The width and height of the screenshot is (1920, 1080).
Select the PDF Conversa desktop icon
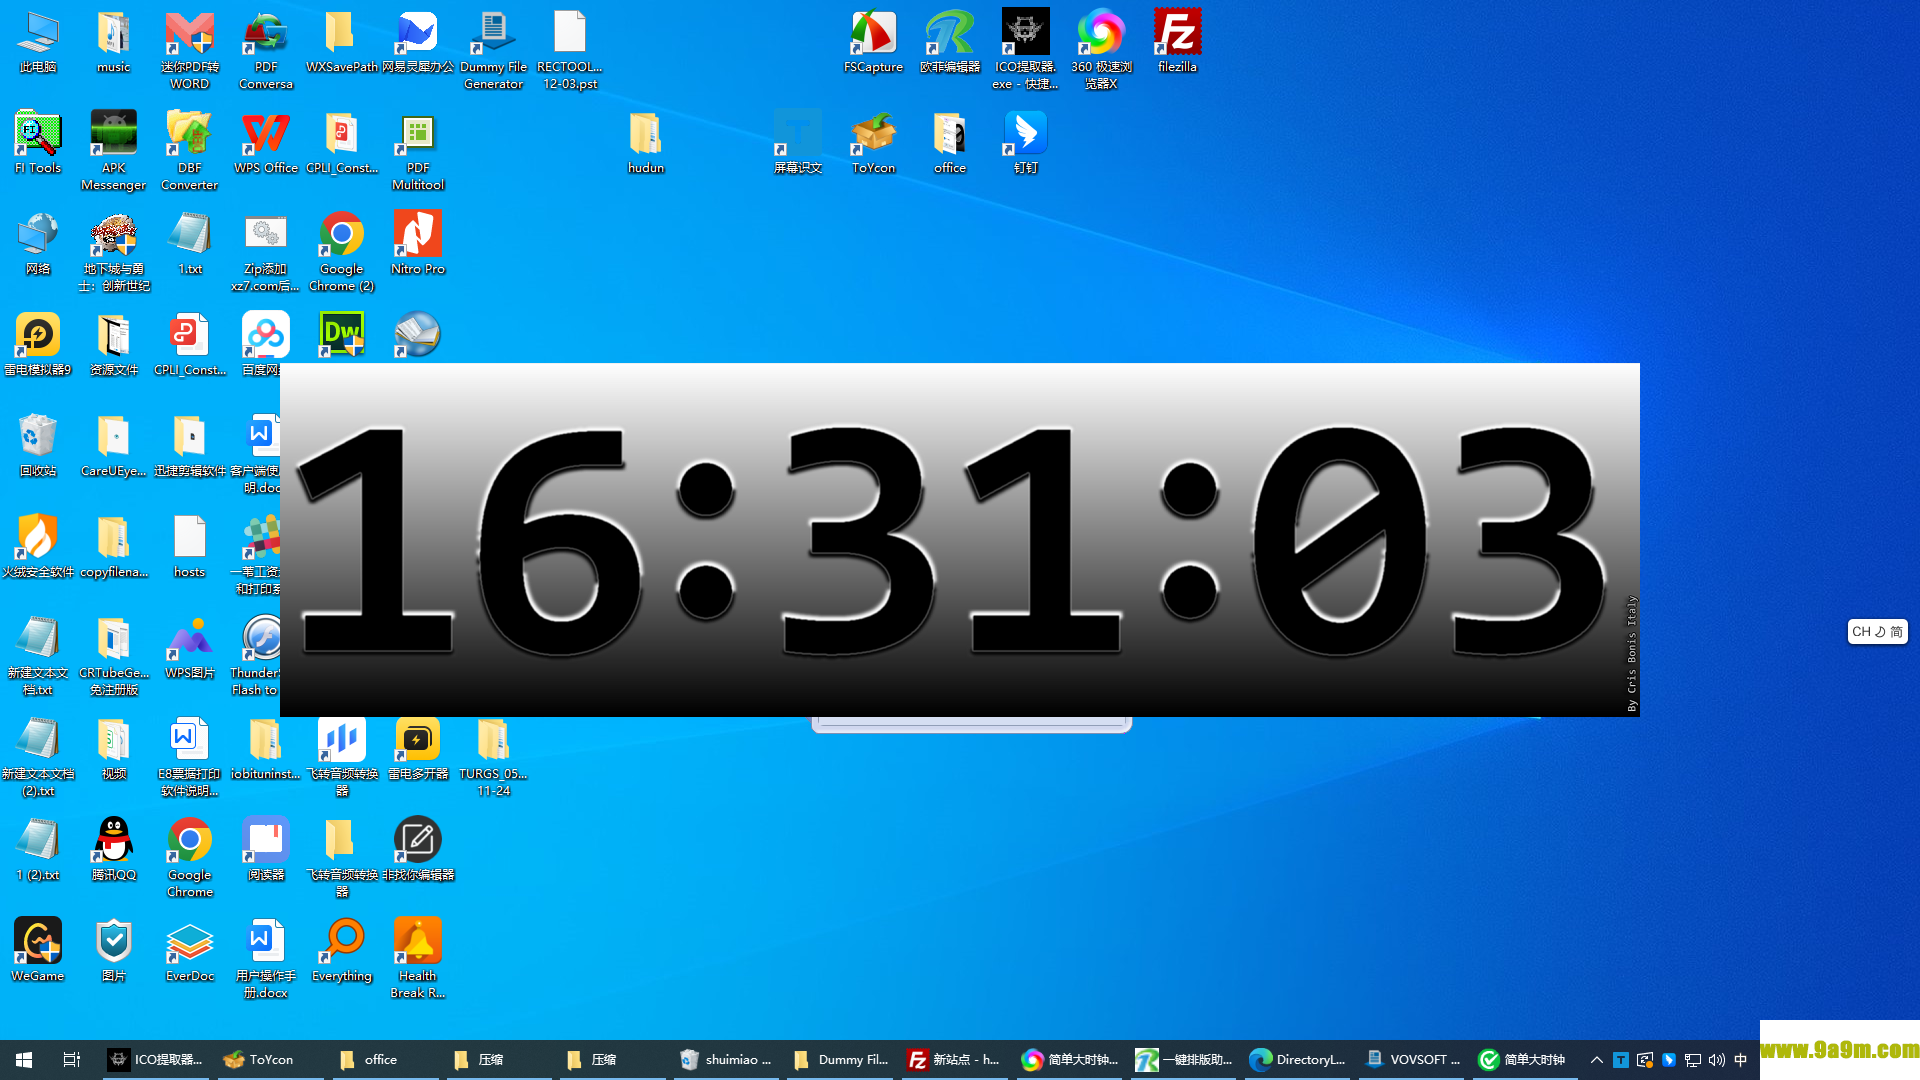[x=265, y=50]
